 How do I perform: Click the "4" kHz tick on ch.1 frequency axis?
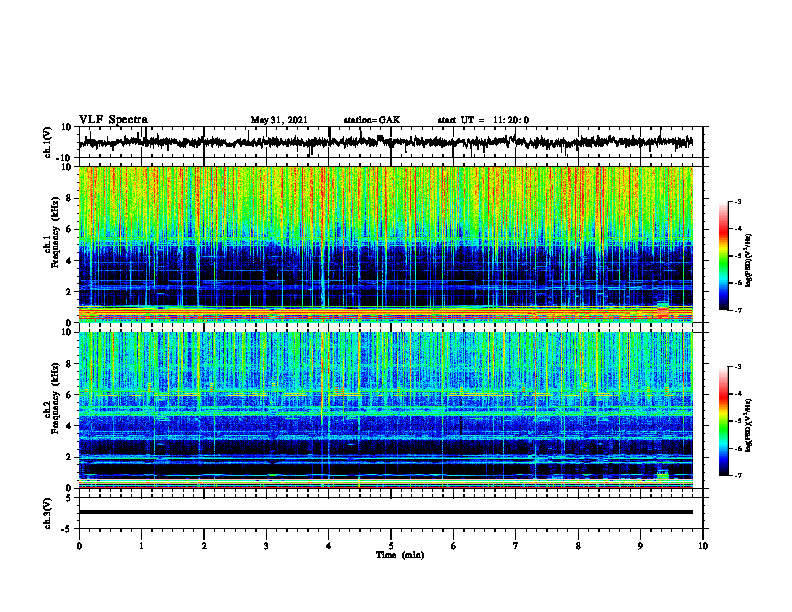tap(70, 261)
